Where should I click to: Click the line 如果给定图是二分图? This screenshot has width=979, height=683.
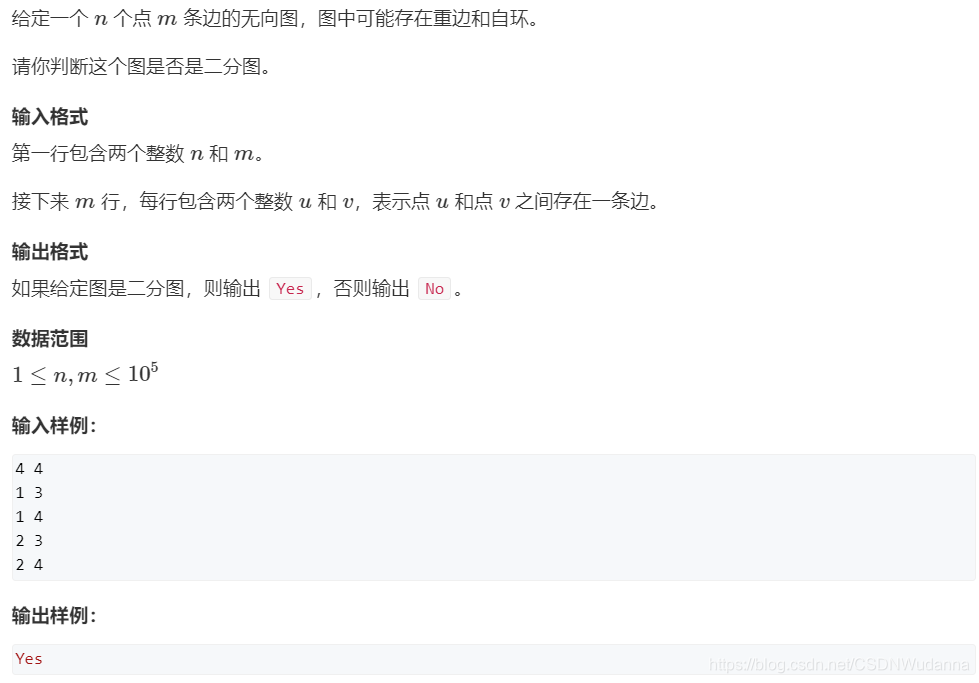(237, 288)
